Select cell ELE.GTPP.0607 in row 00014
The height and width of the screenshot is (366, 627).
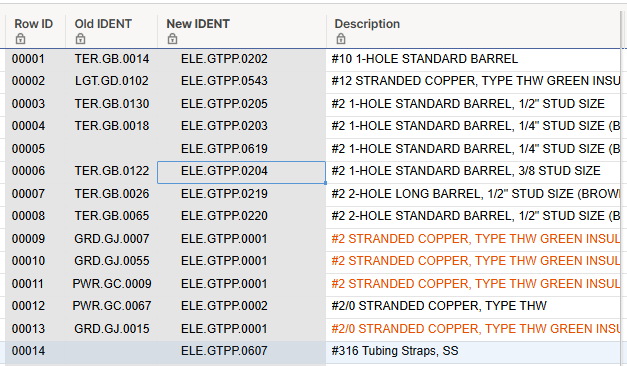(224, 351)
